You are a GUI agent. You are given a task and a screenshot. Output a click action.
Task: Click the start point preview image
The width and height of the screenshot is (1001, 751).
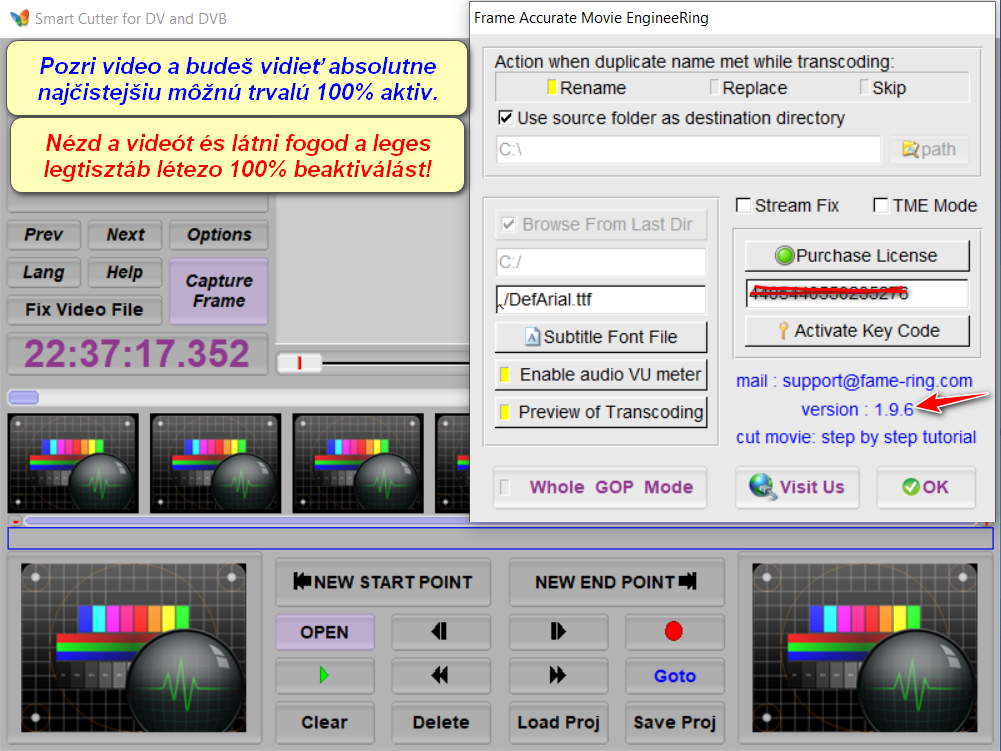click(133, 648)
